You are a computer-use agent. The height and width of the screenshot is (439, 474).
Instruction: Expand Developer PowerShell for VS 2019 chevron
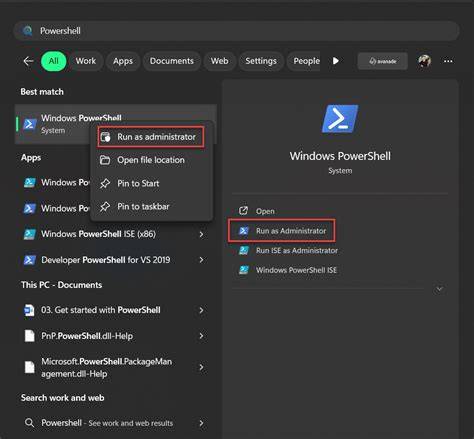click(201, 260)
